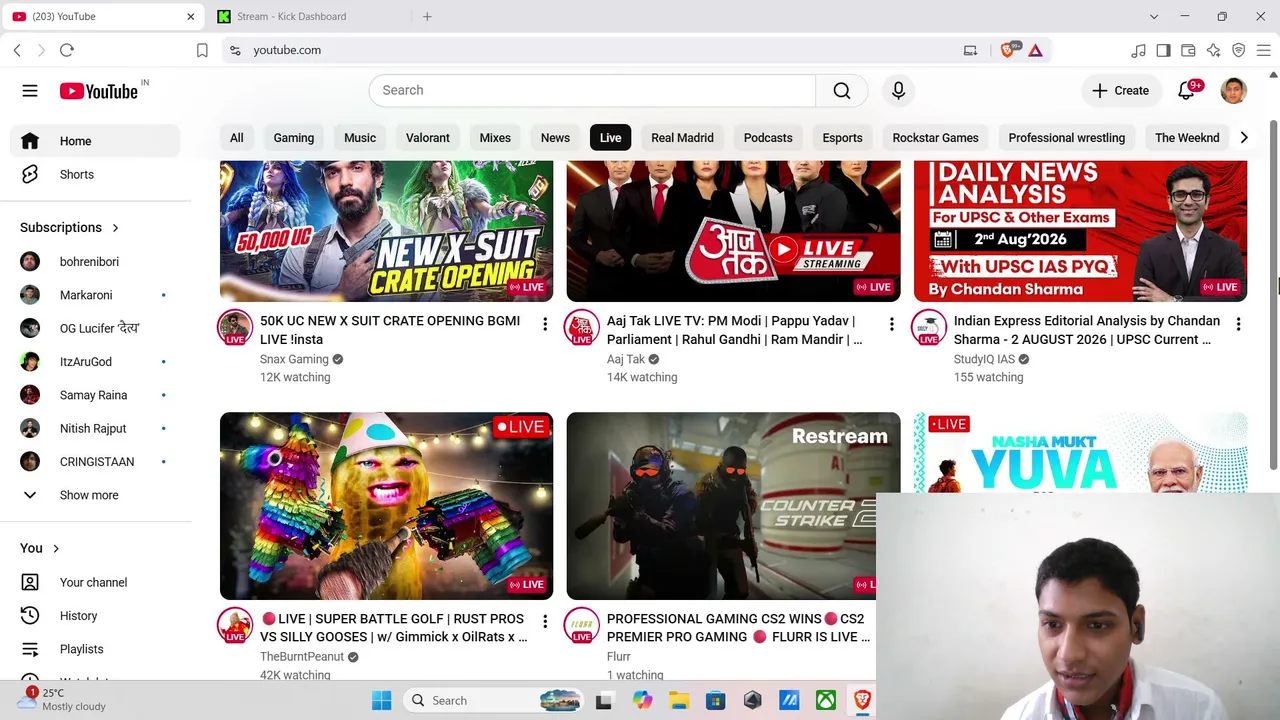Select the Music category chip

[360, 138]
